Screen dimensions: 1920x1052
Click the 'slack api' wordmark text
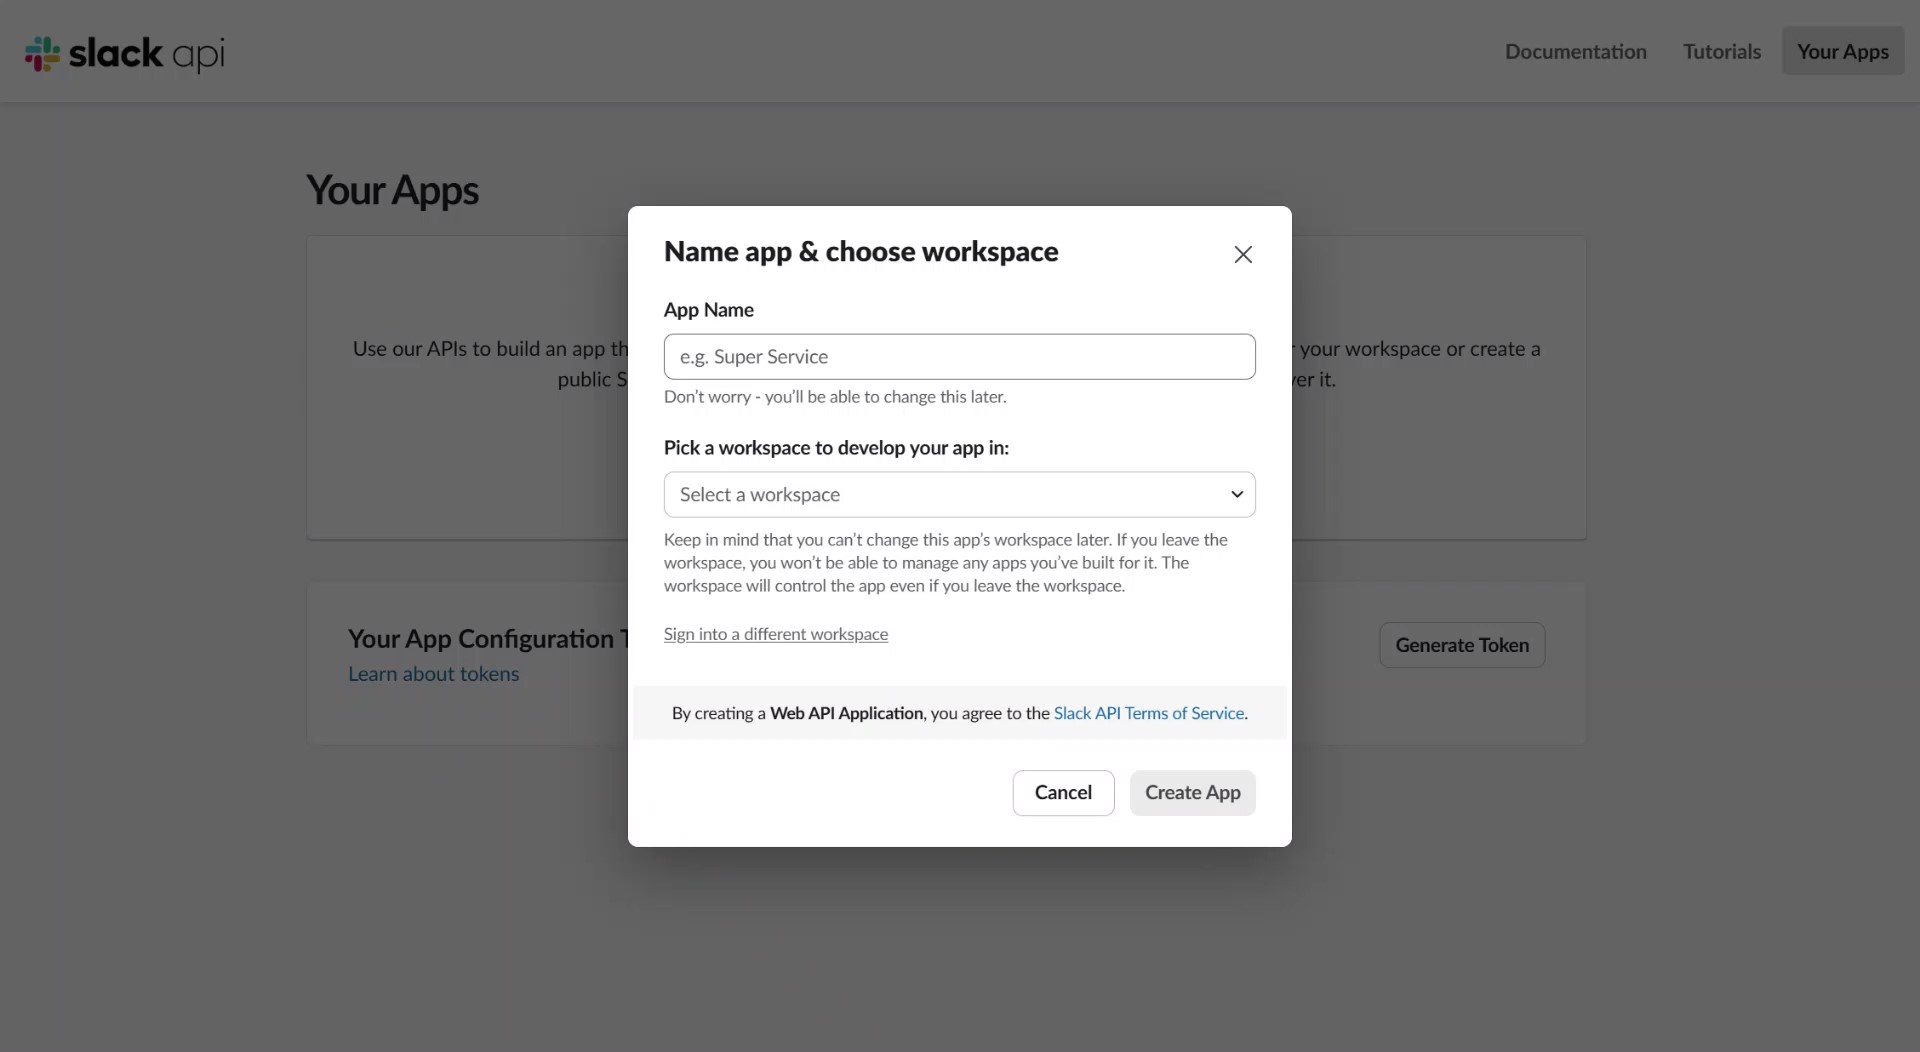tap(146, 53)
